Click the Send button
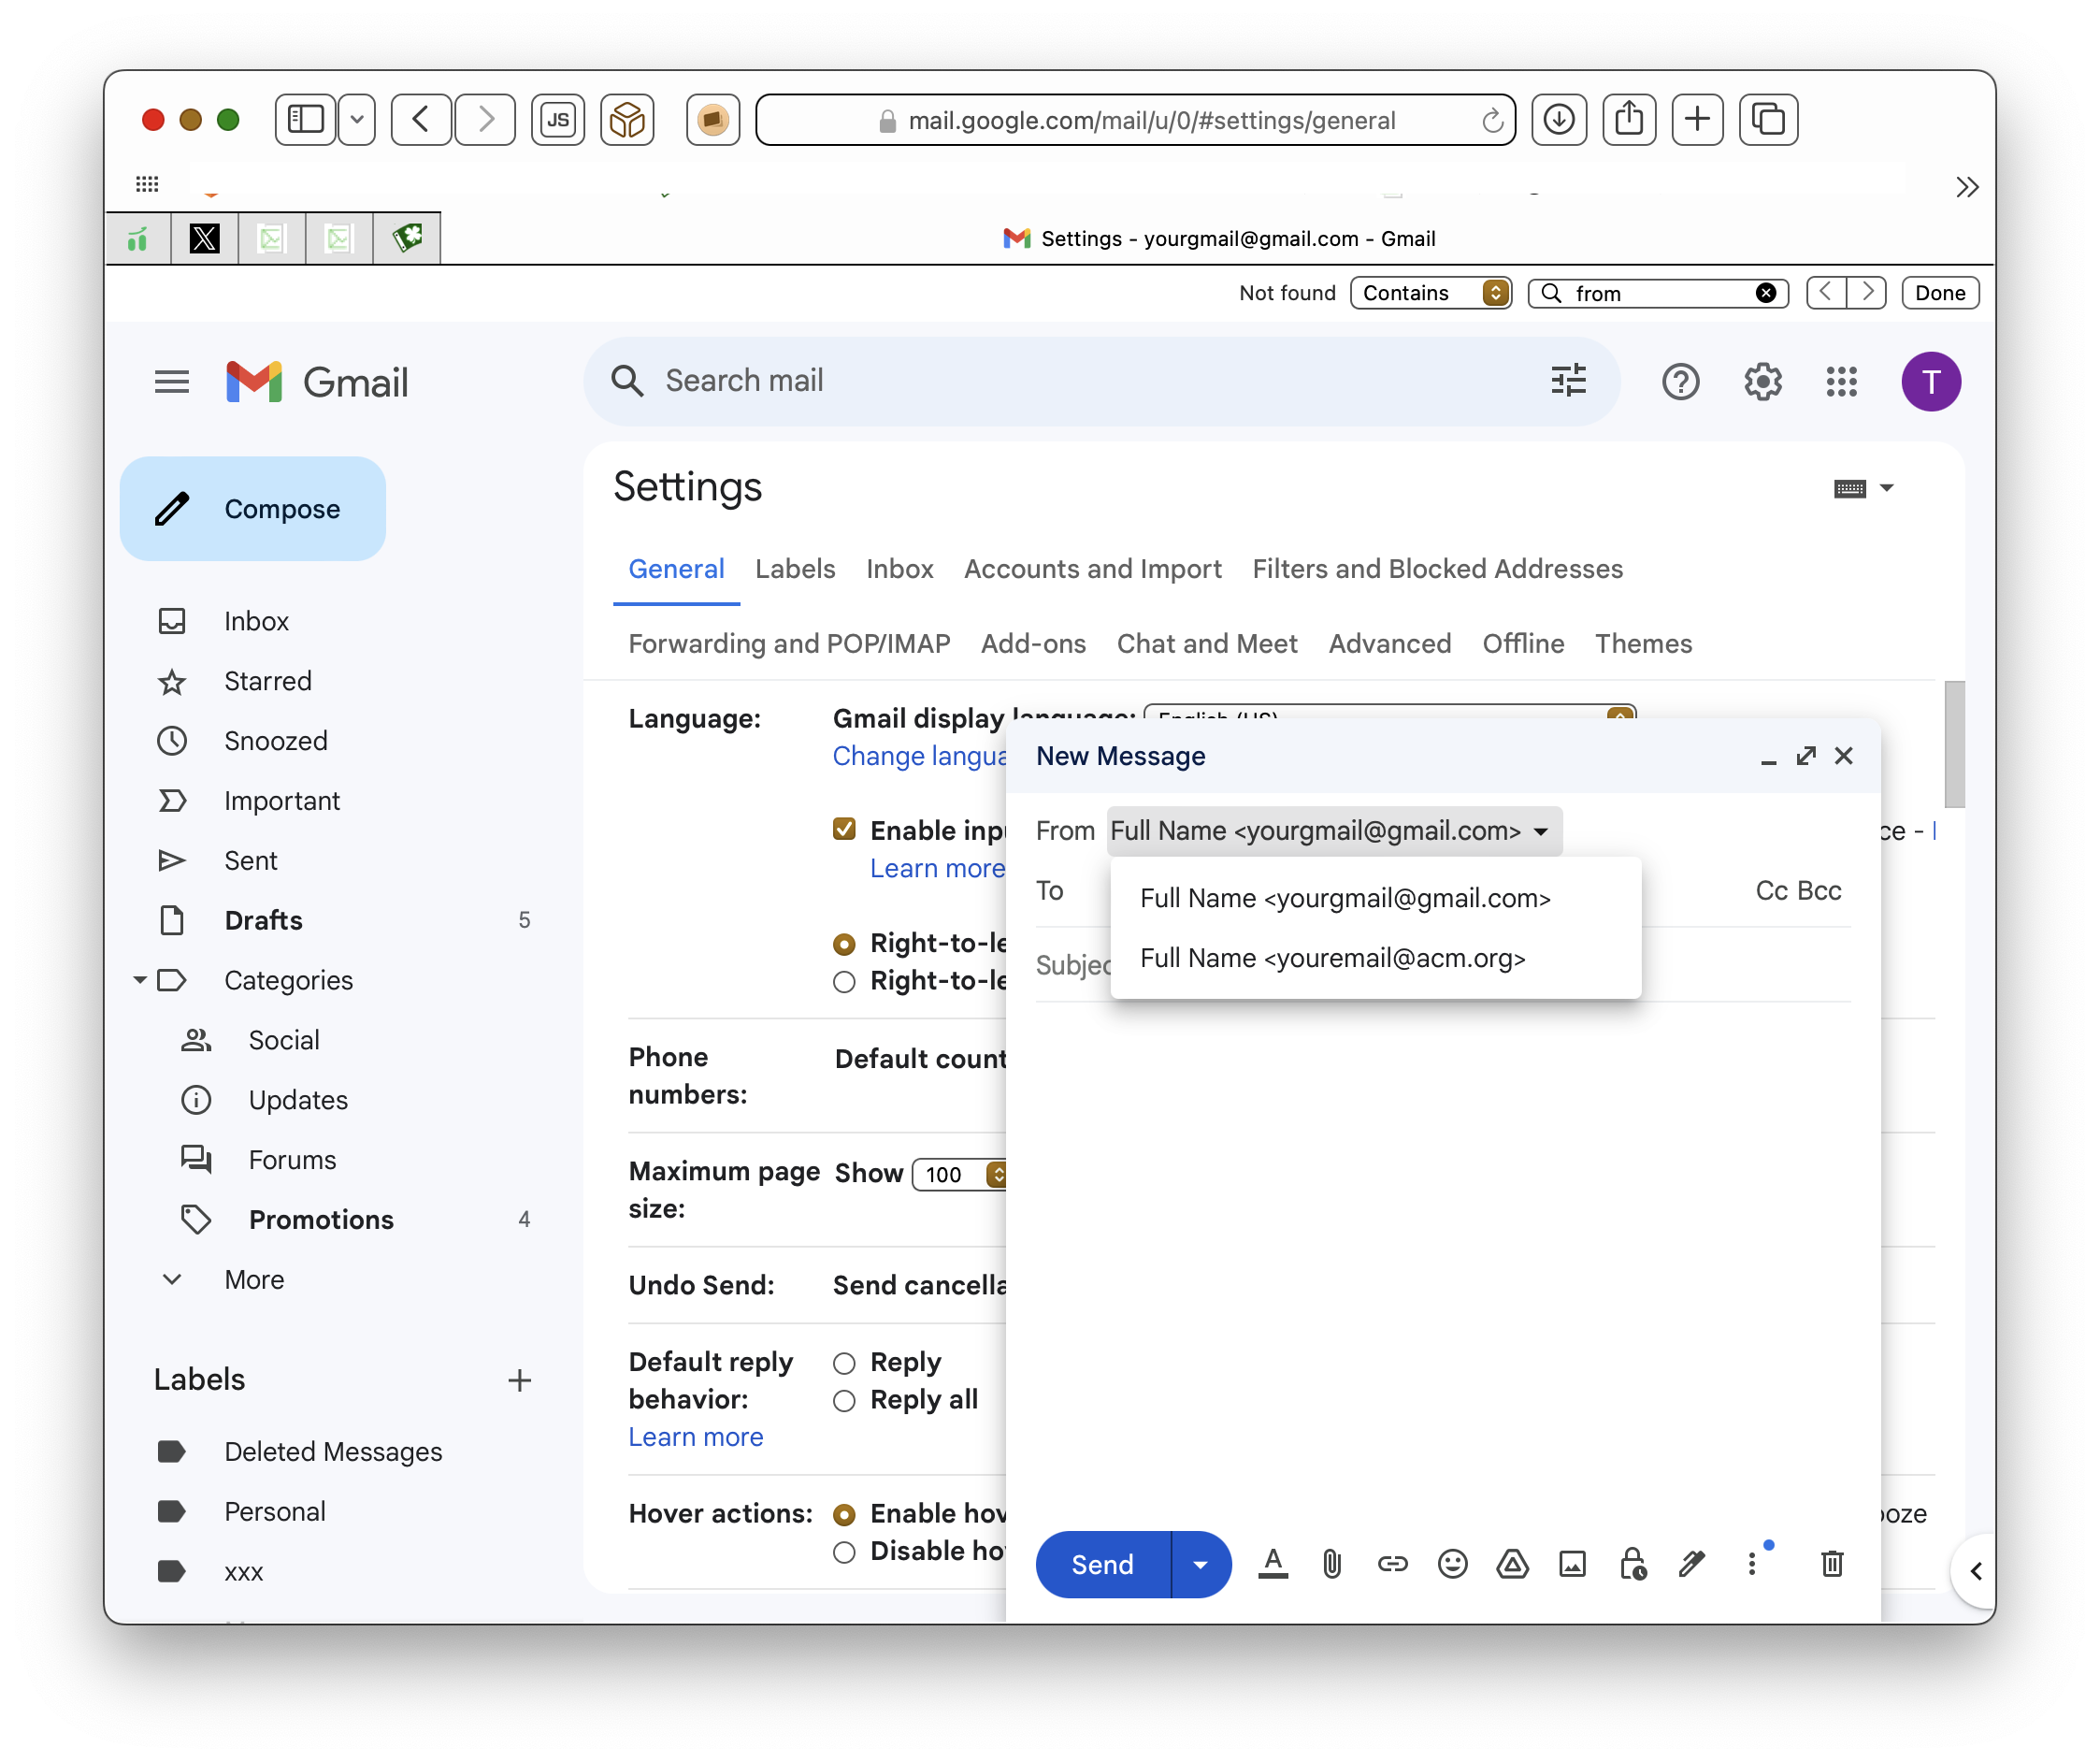This screenshot has width=2100, height=1762. coord(1103,1564)
